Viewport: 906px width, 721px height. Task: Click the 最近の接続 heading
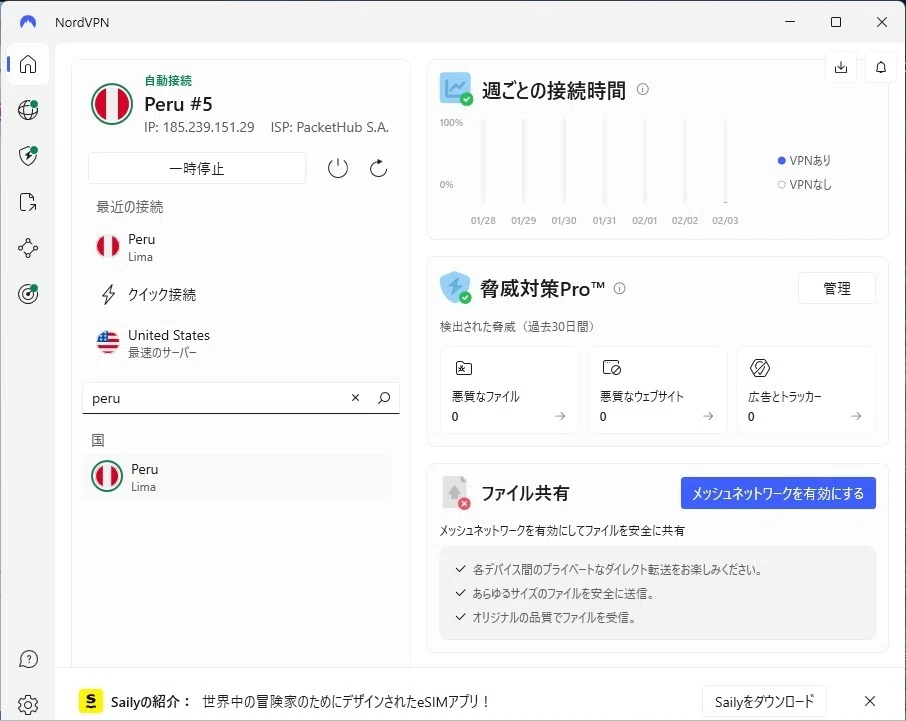coord(129,207)
